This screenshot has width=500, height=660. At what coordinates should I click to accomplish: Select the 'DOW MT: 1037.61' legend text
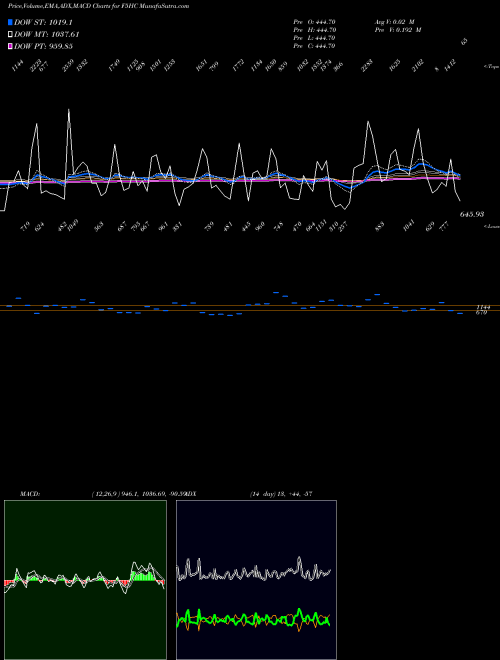(47, 34)
